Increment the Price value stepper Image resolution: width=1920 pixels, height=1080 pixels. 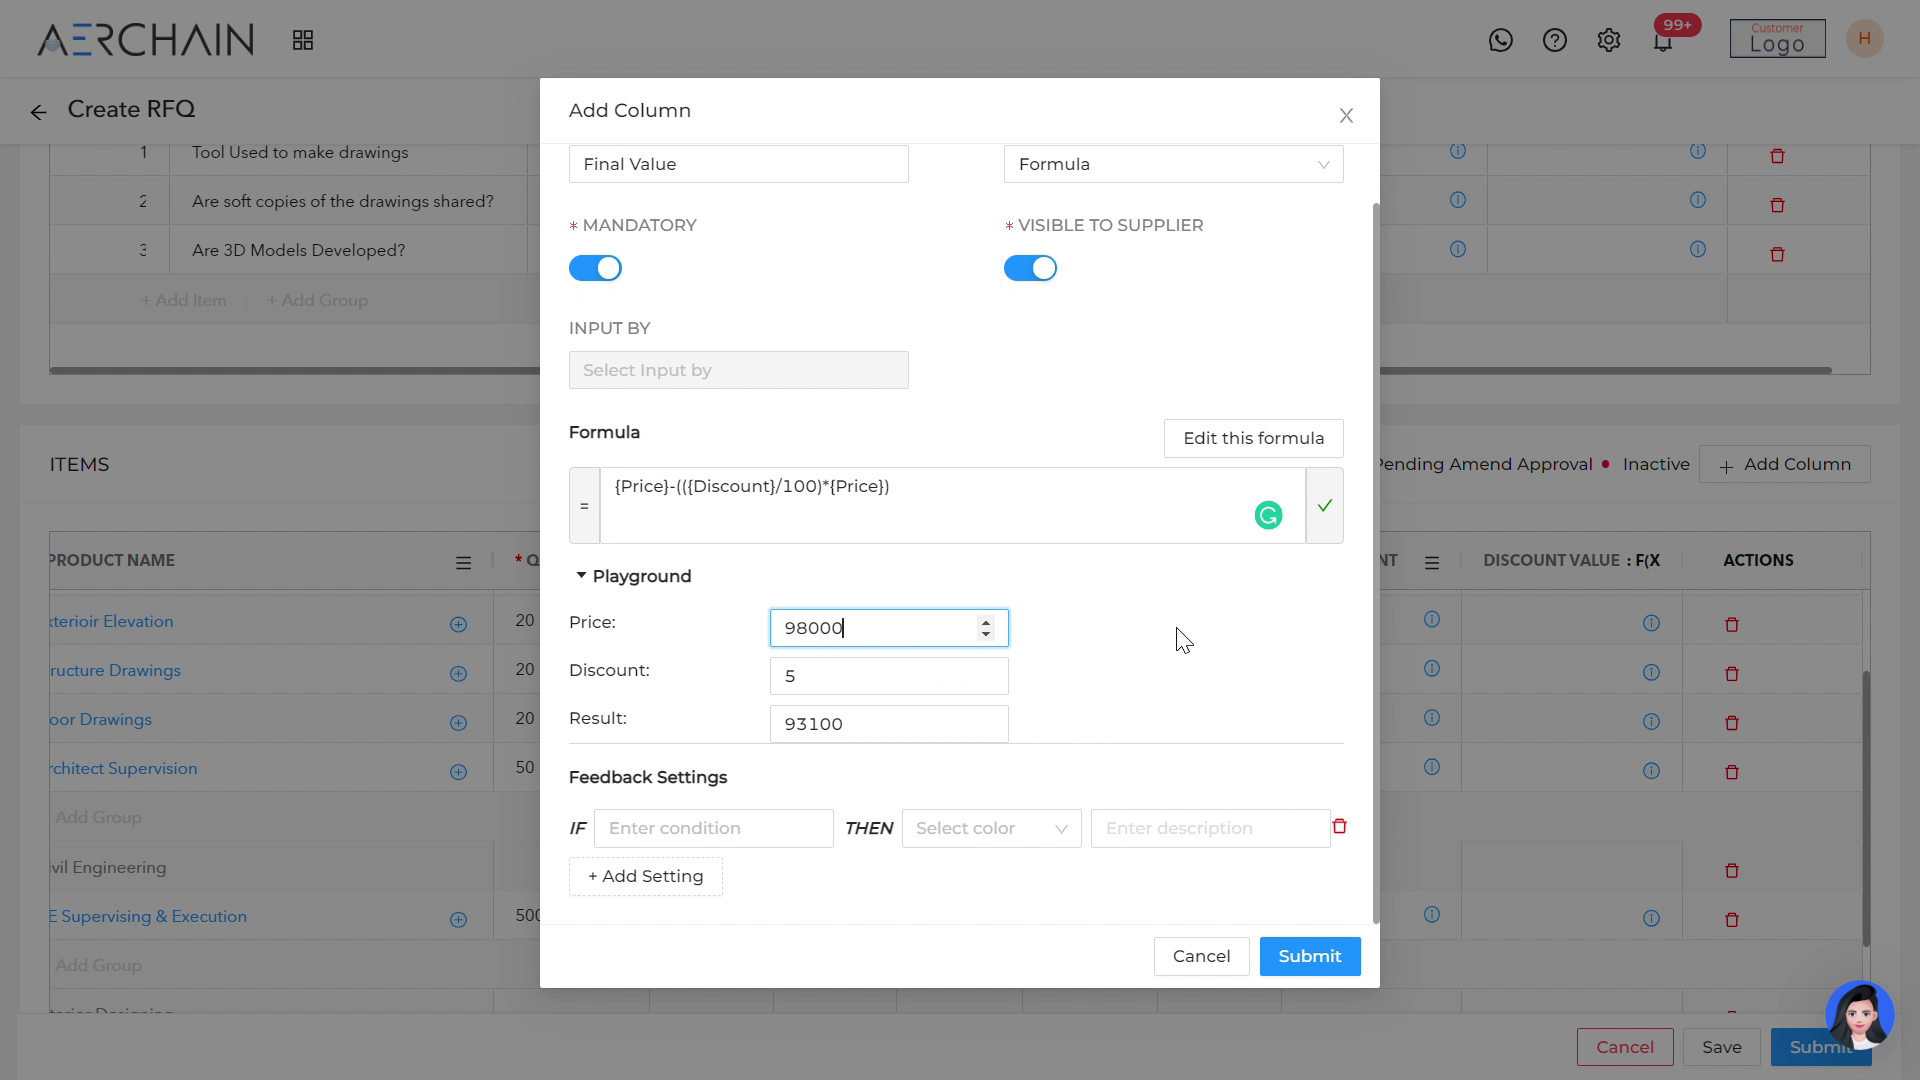click(x=986, y=621)
